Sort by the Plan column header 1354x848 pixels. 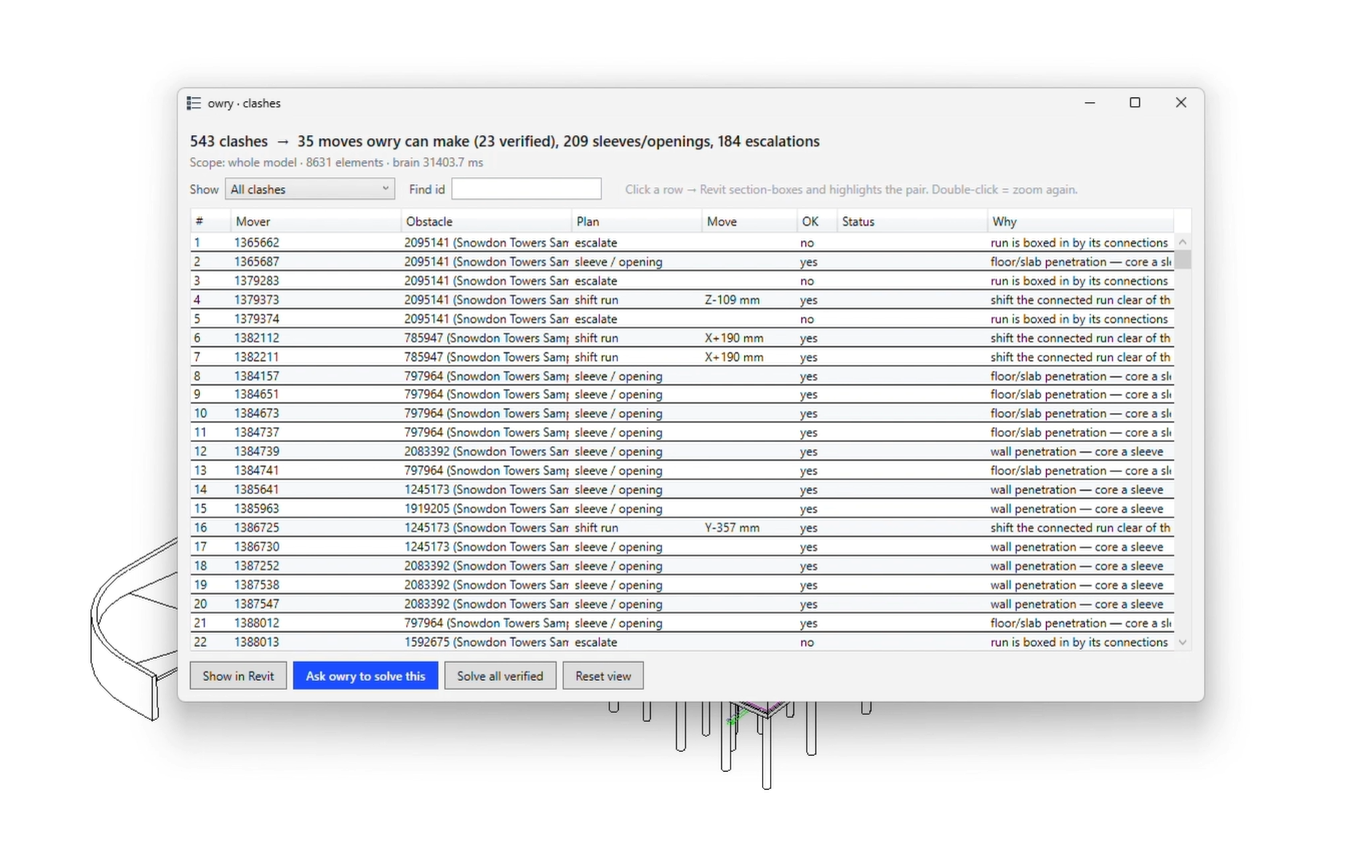pyautogui.click(x=636, y=221)
